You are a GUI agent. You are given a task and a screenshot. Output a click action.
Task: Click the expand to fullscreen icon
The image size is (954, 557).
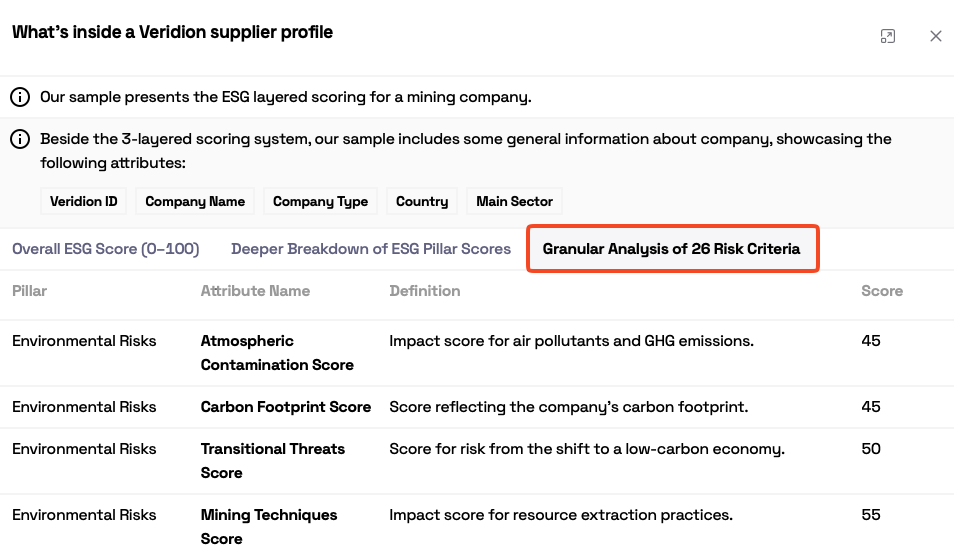pos(887,36)
